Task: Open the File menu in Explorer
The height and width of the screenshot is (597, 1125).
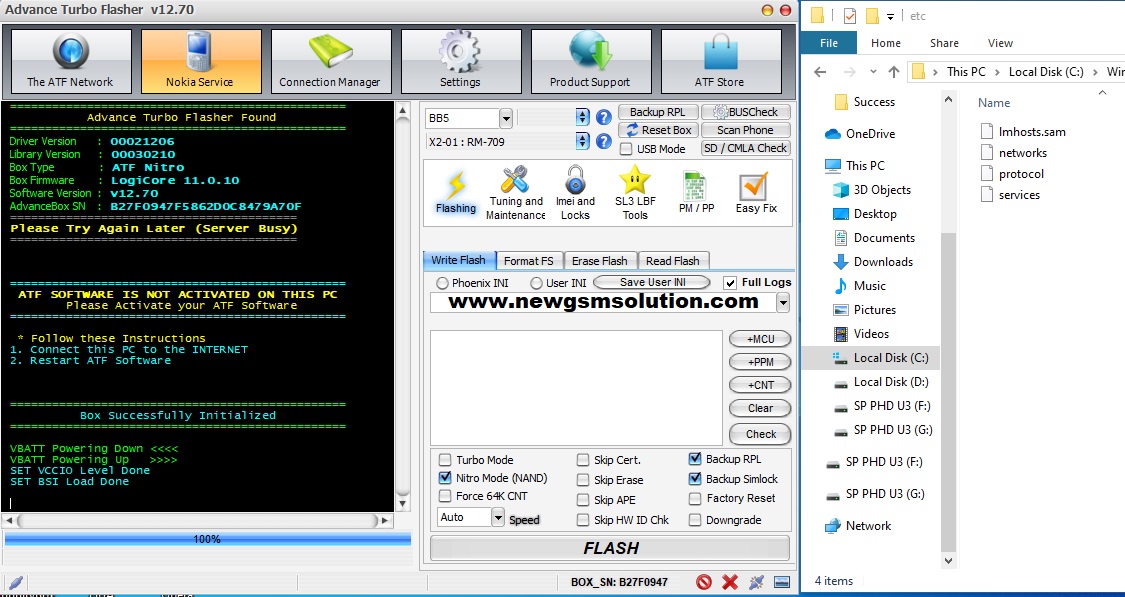Action: 829,43
